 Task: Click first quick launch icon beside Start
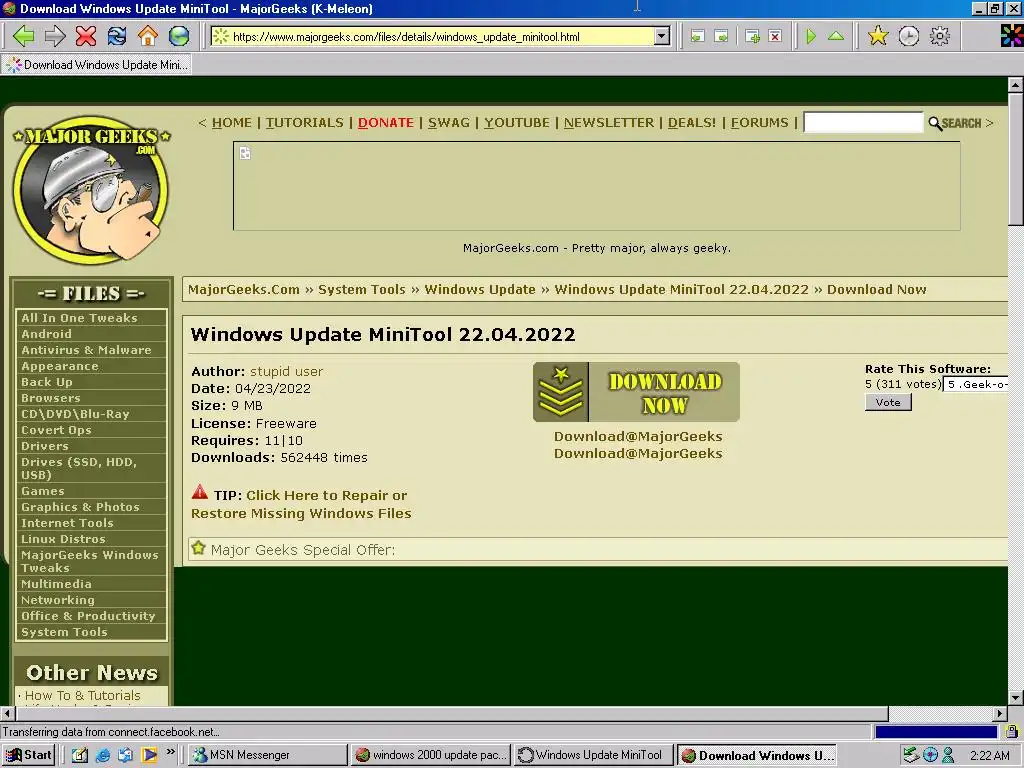tap(80, 755)
